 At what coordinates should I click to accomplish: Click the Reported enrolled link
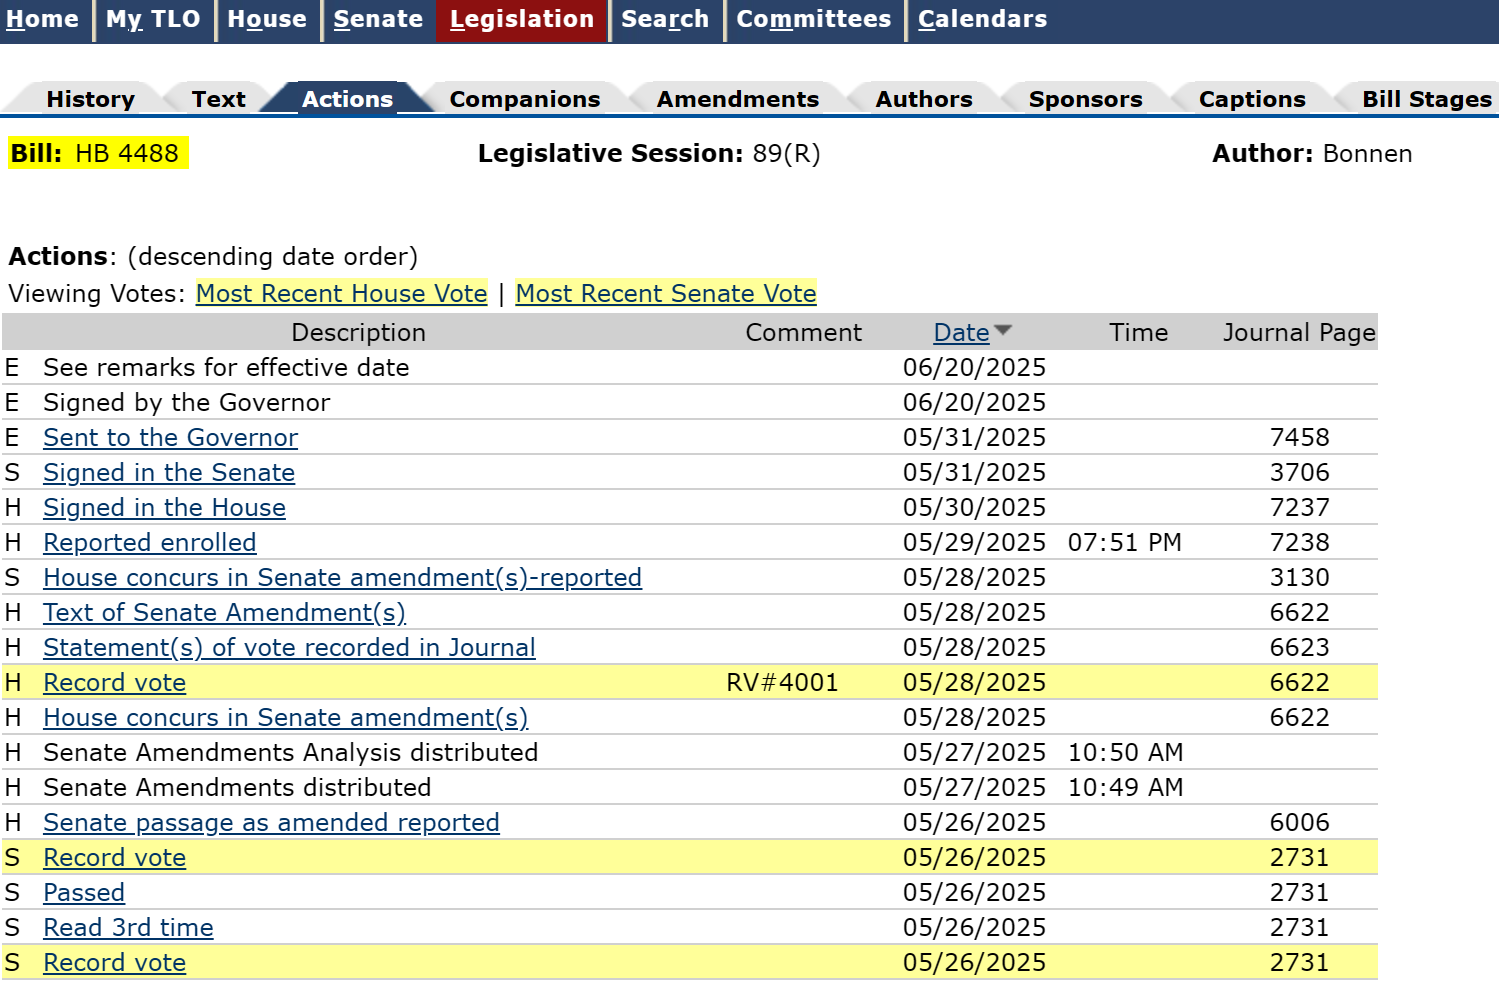click(149, 543)
